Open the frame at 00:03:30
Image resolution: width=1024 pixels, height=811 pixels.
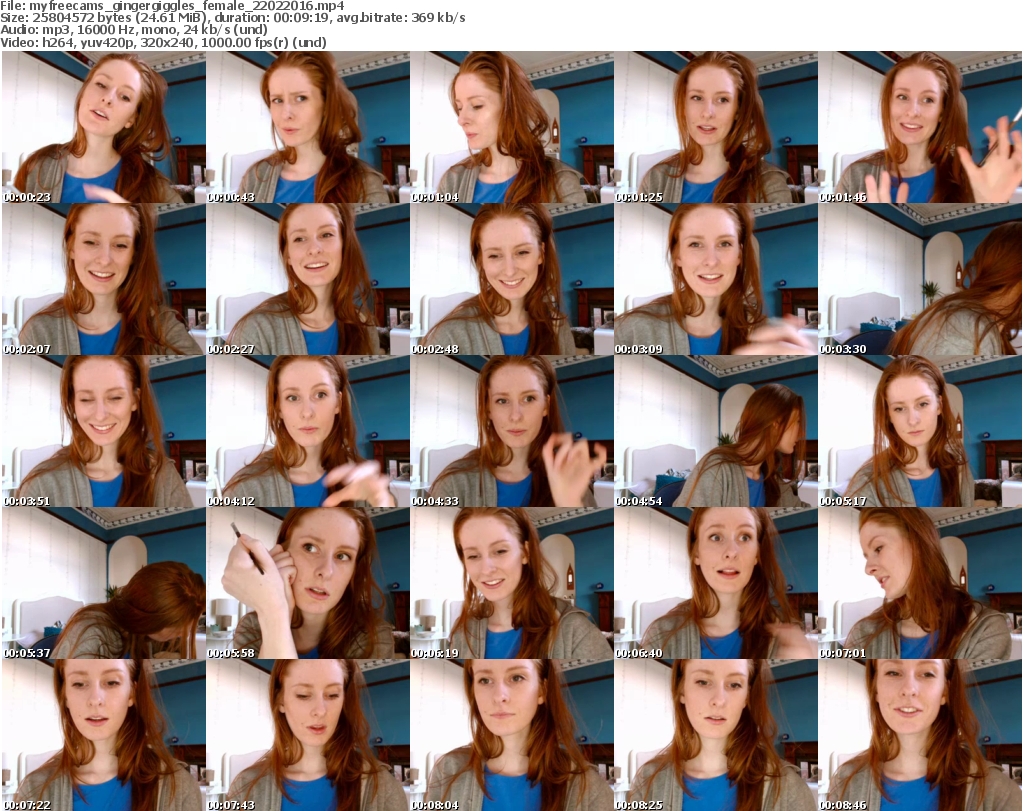pos(920,279)
